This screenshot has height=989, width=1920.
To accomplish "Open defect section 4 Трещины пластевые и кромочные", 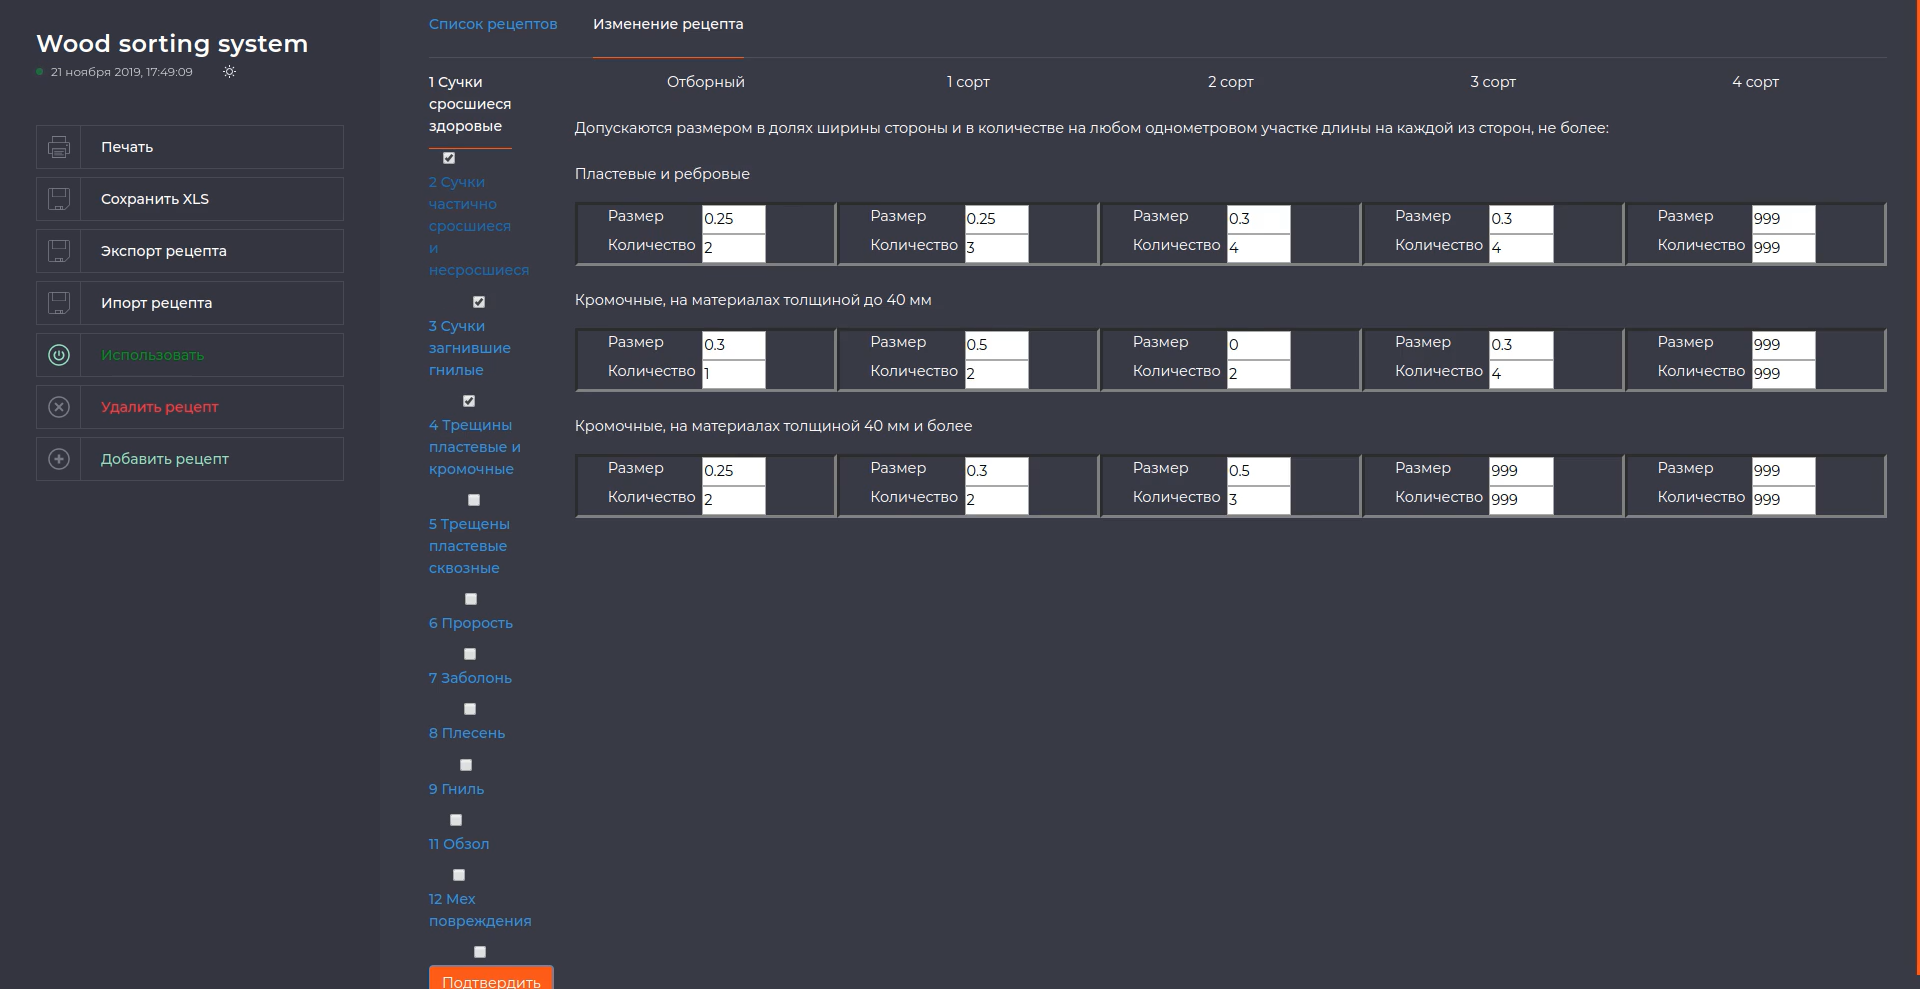I will pos(474,447).
